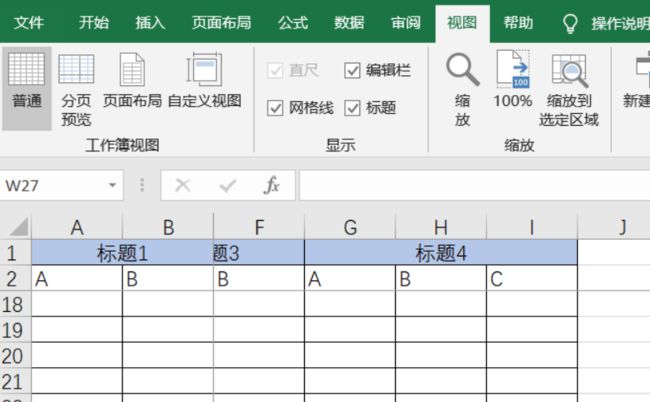Select row 20 header
Screen dimensions: 650x402
[15, 356]
